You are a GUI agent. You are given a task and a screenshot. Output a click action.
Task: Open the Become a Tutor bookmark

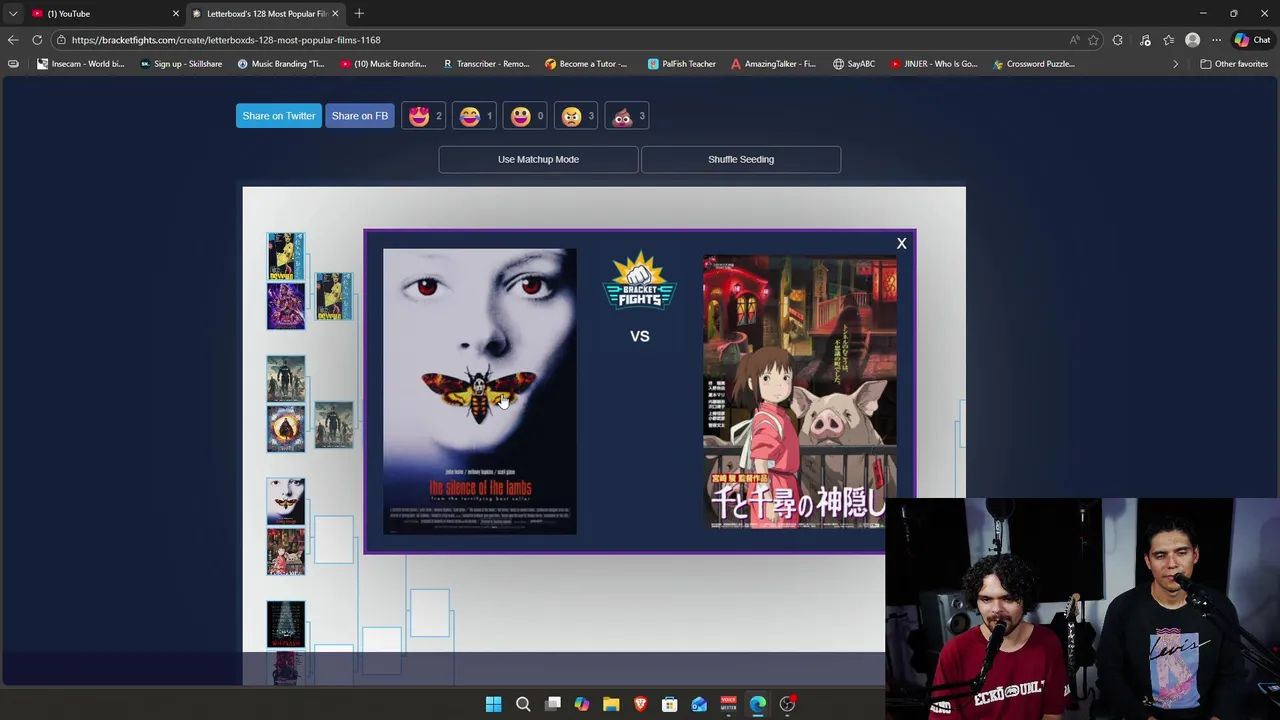(586, 64)
